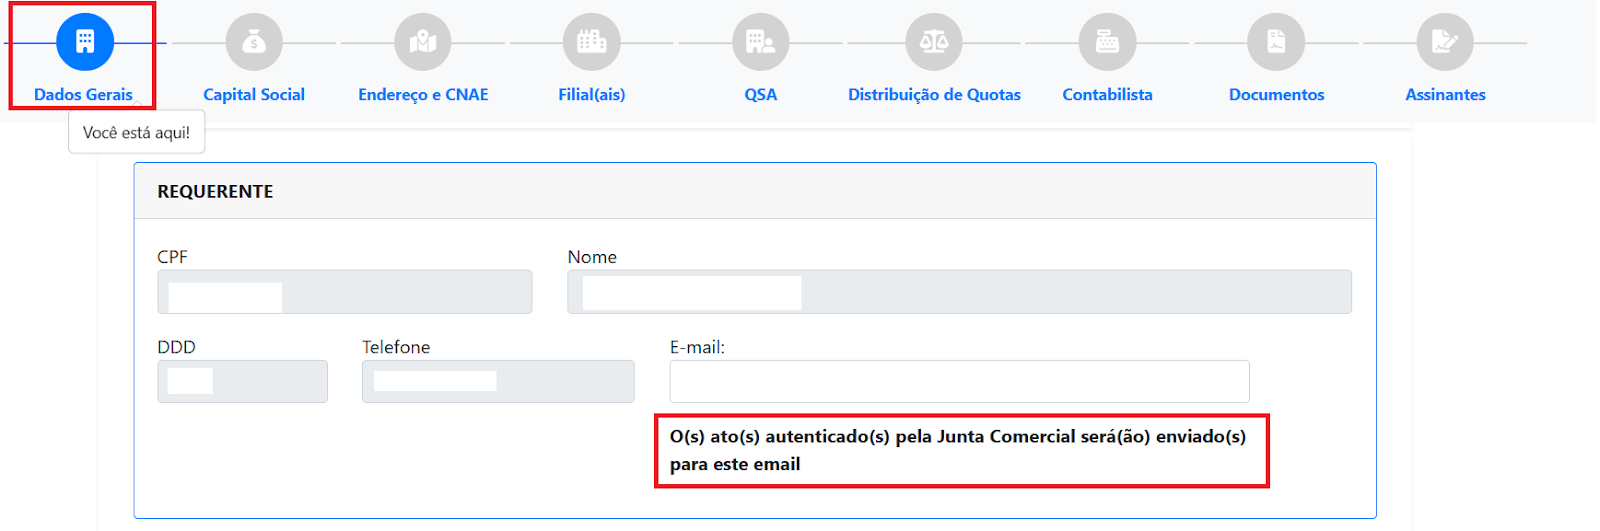Click the Telefone field
This screenshot has height=531, width=1600.
pyautogui.click(x=498, y=381)
